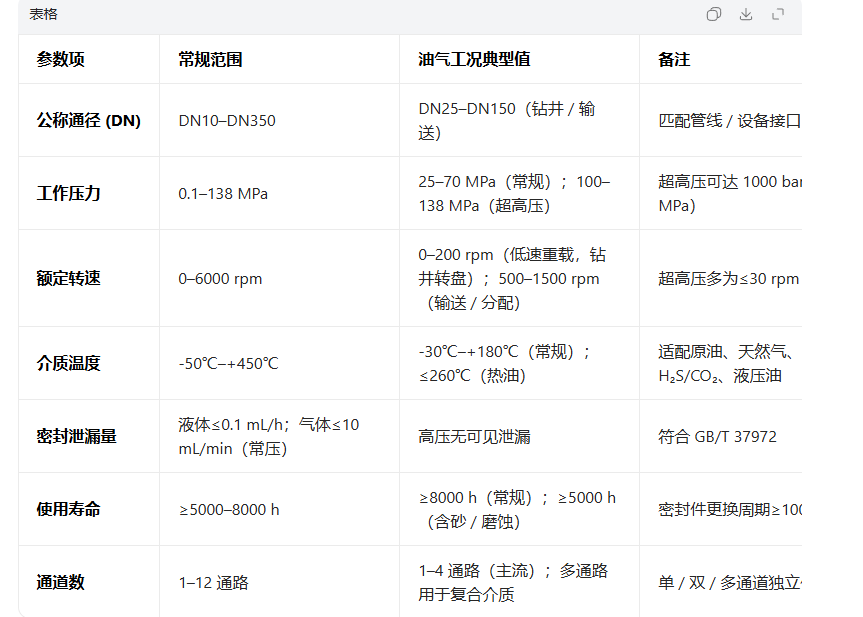
Task: Click the 备注 column header
Action: pos(674,60)
